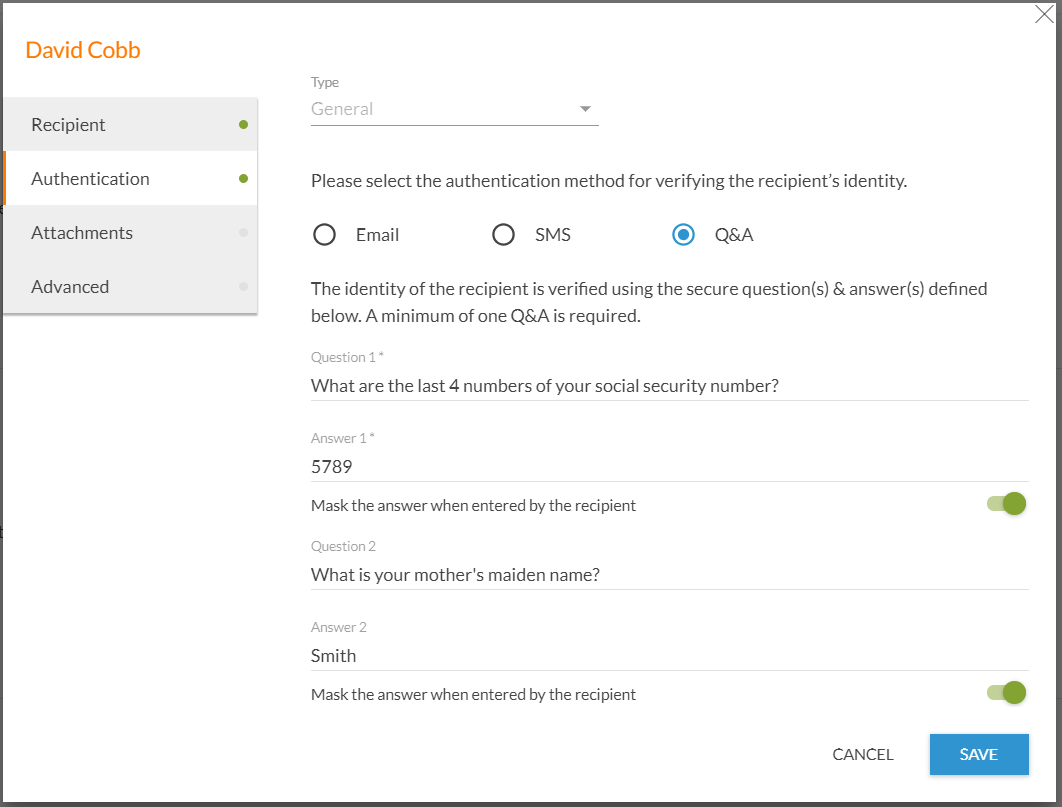The height and width of the screenshot is (807, 1062).
Task: Click the CANCEL button
Action: [862, 754]
